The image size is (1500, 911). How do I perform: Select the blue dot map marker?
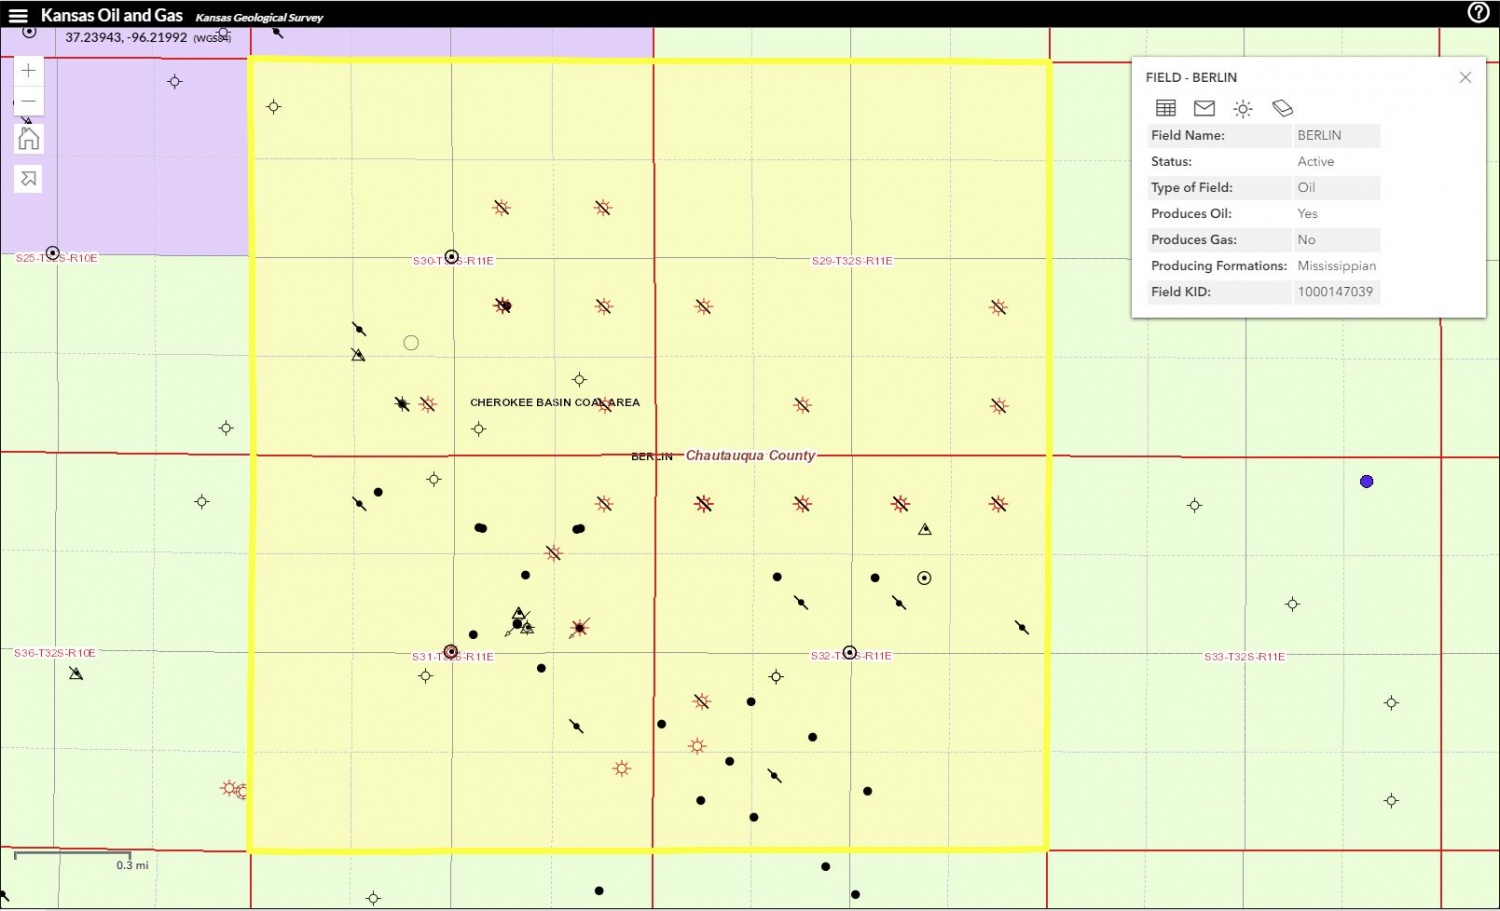coord(1367,482)
